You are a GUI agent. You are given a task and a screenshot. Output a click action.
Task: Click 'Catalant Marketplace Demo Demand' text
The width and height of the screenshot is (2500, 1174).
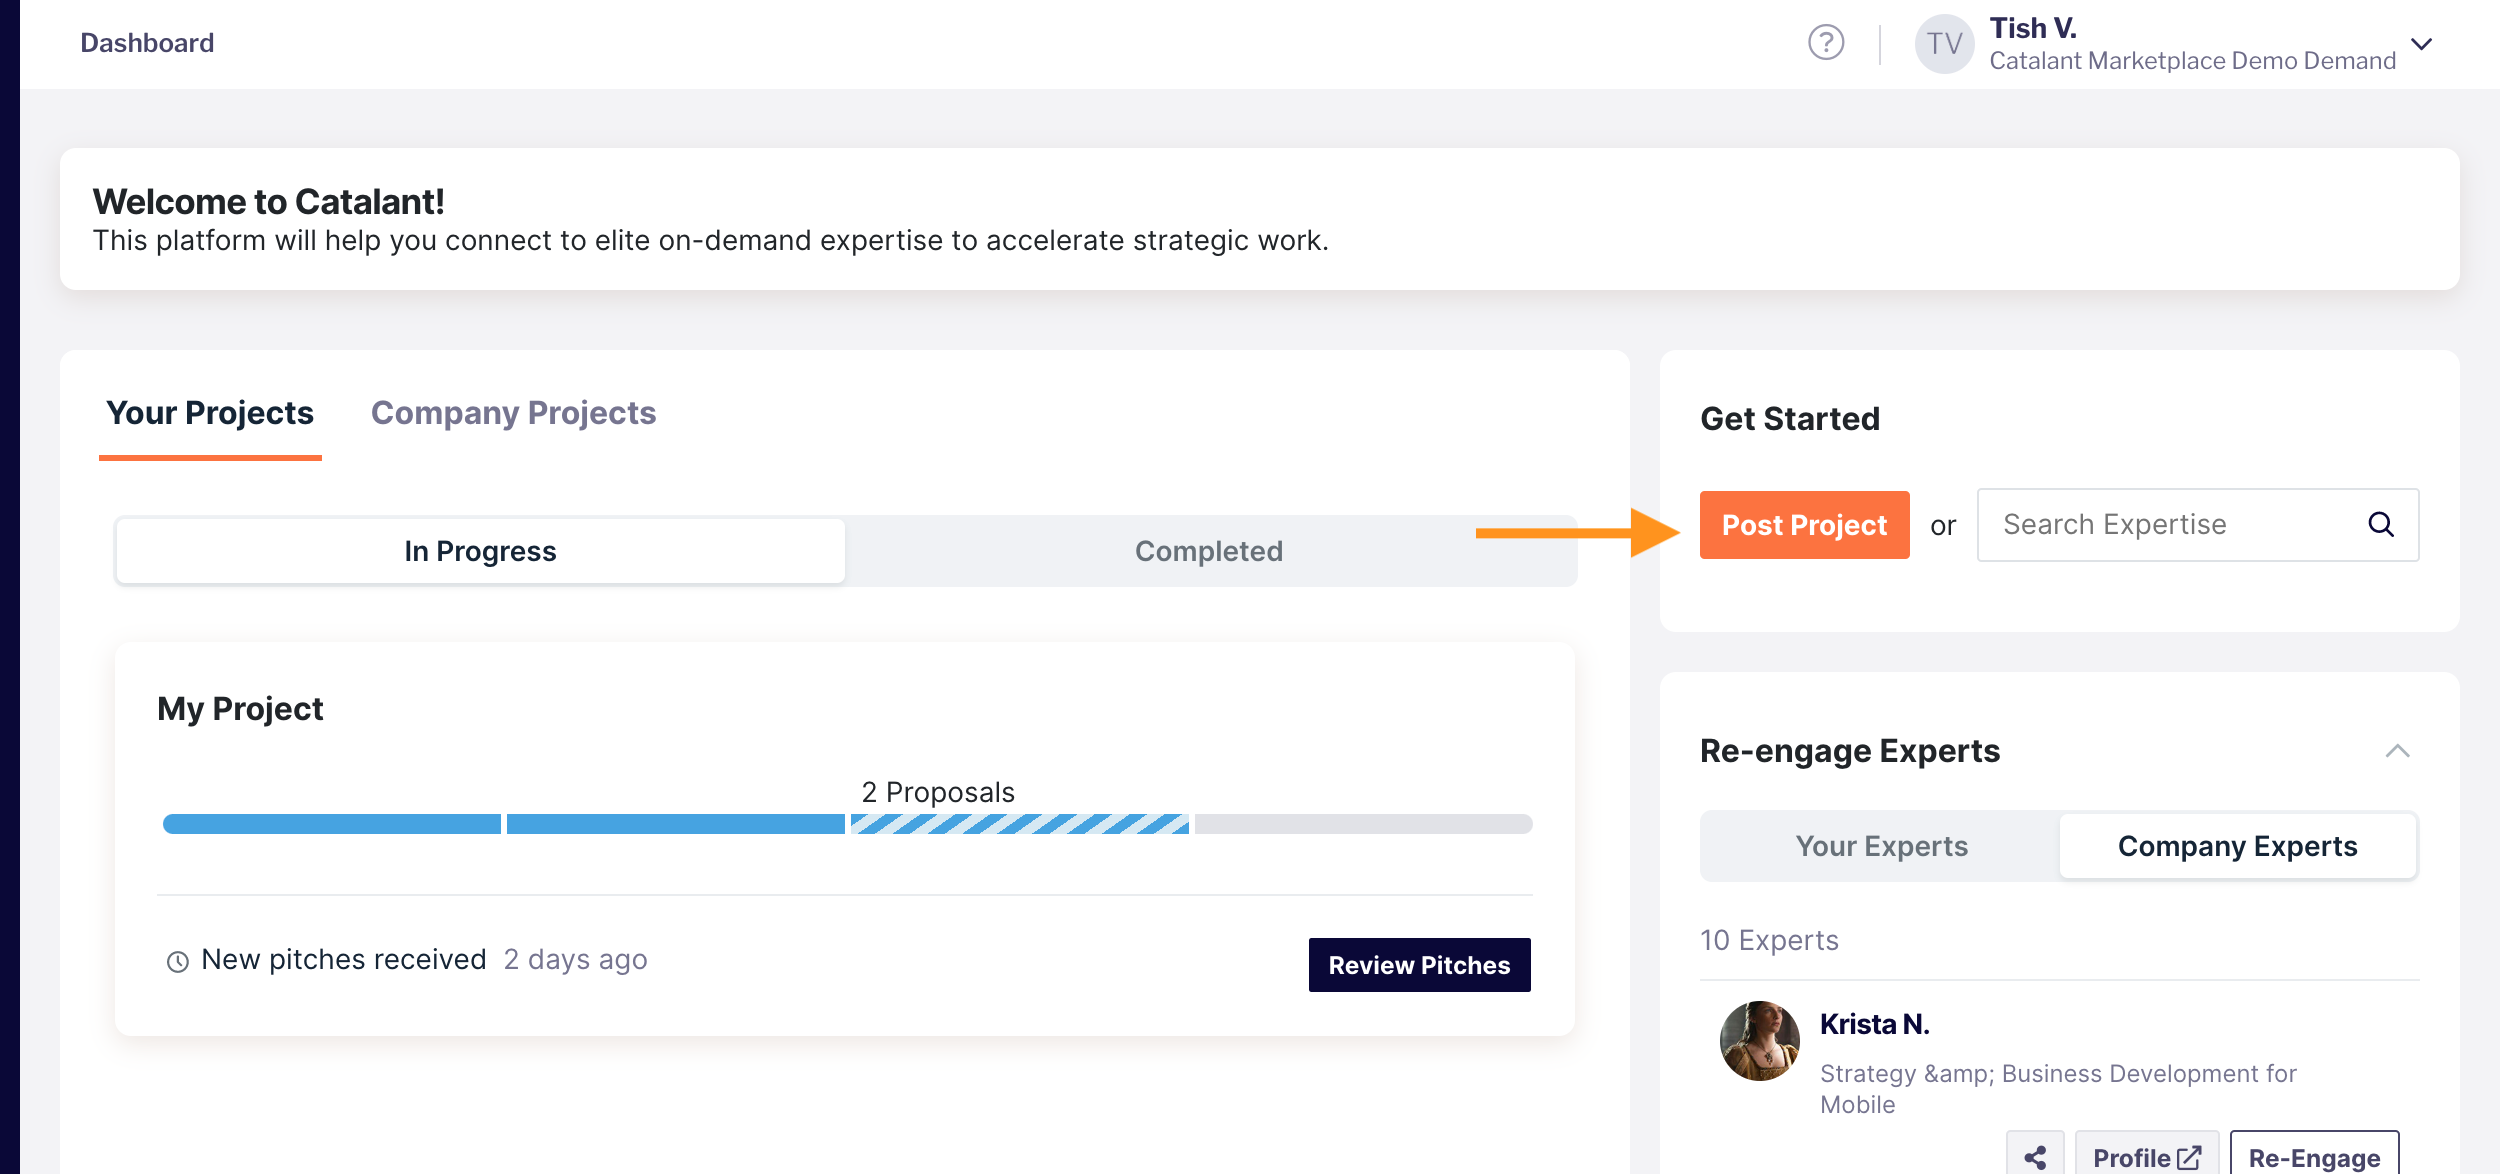pyautogui.click(x=2192, y=61)
